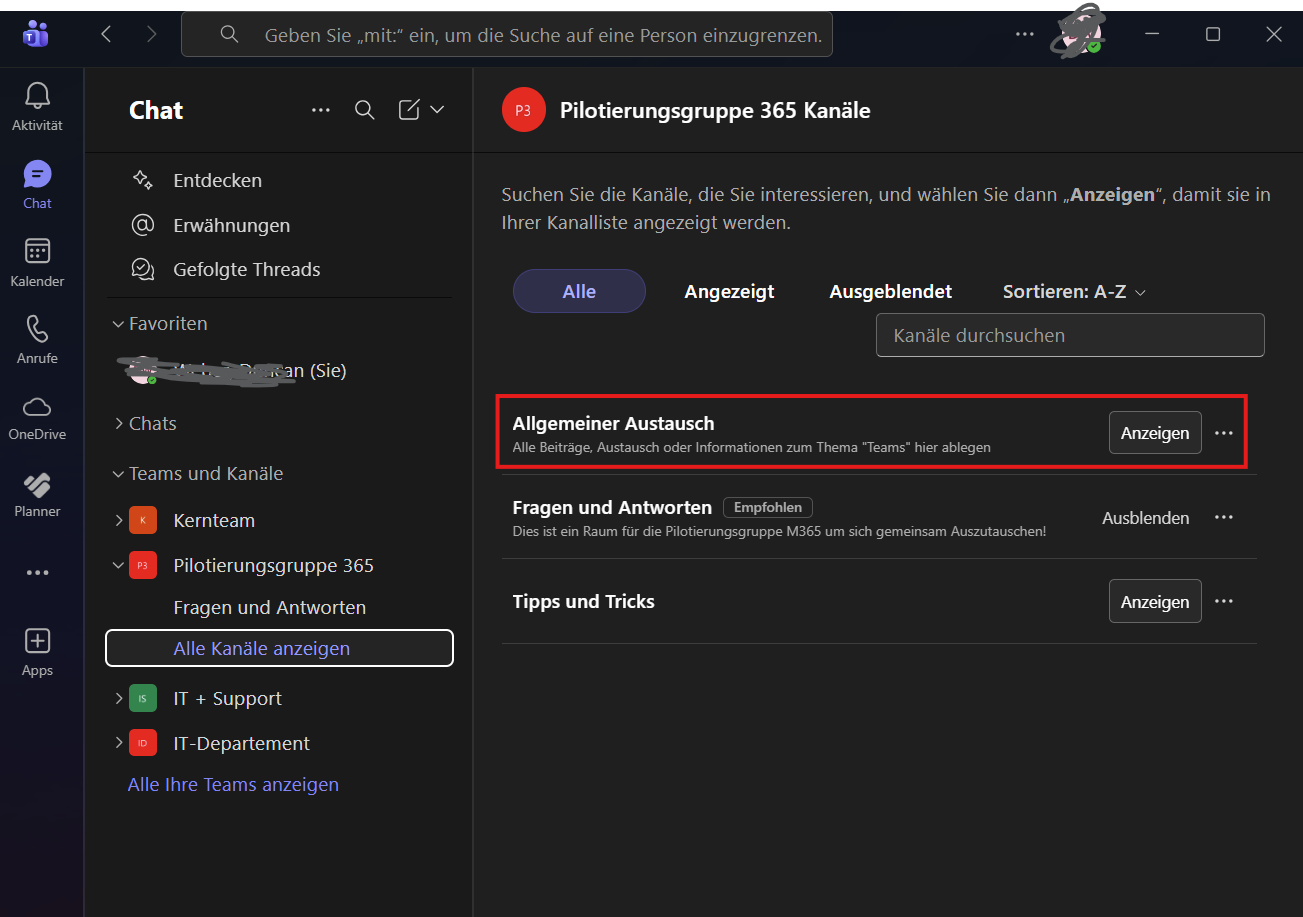Viewport: 1303px width, 917px height.
Task: Open Kalender in the left rail
Action: coord(37,252)
